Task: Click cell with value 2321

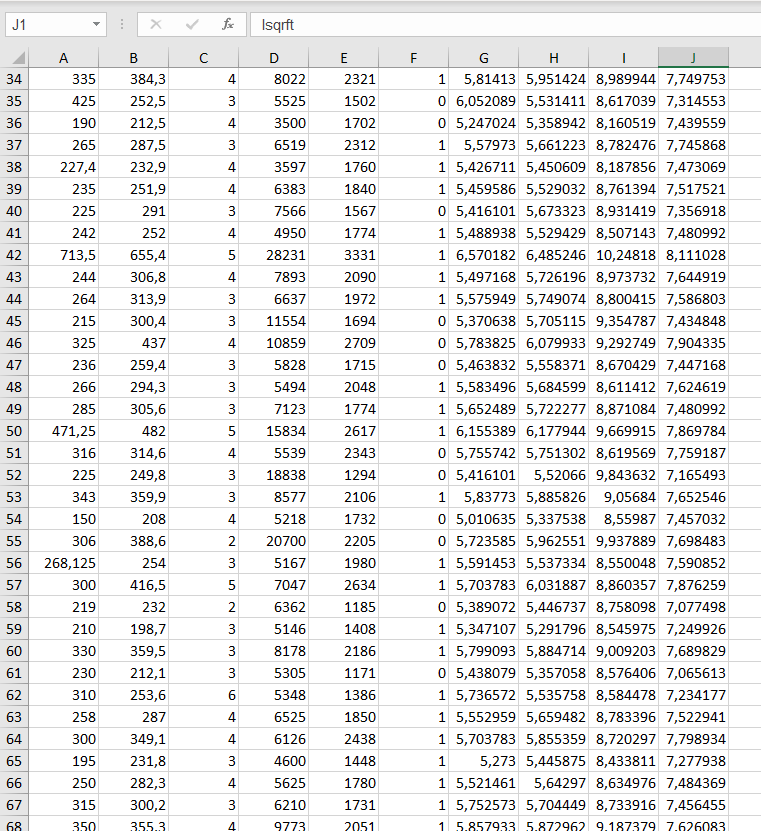Action: [x=343, y=79]
